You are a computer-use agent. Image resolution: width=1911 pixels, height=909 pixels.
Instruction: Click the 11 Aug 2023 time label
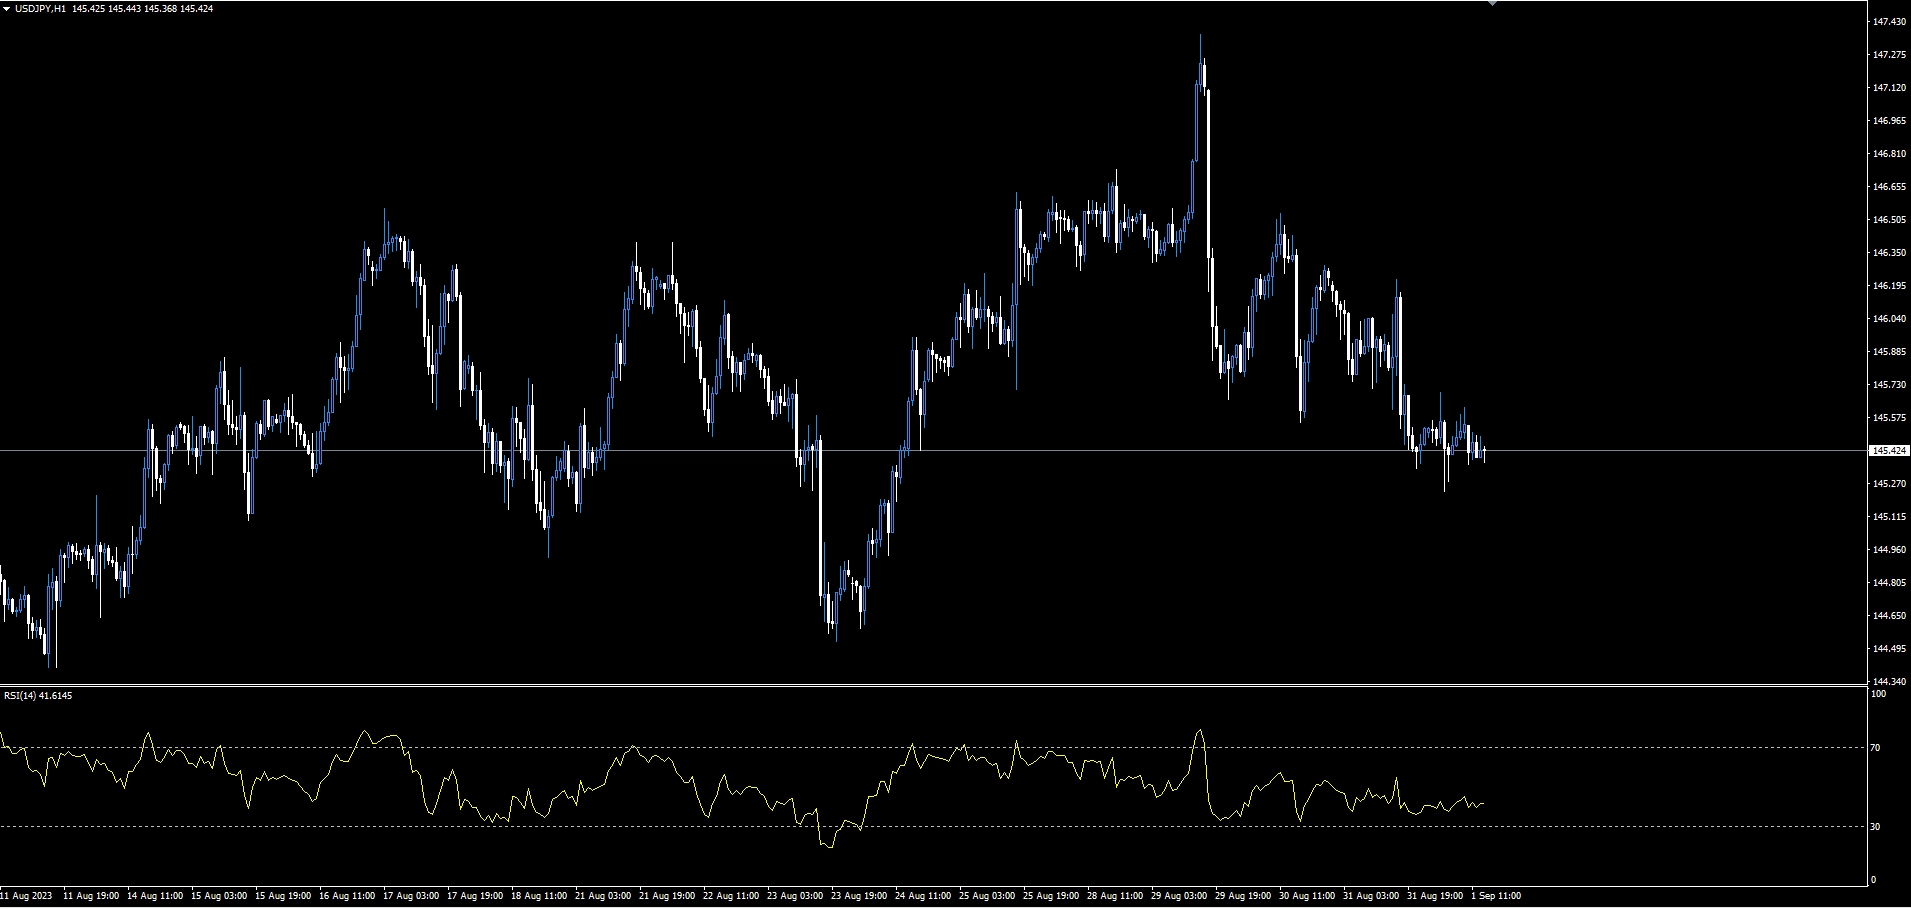(27, 896)
